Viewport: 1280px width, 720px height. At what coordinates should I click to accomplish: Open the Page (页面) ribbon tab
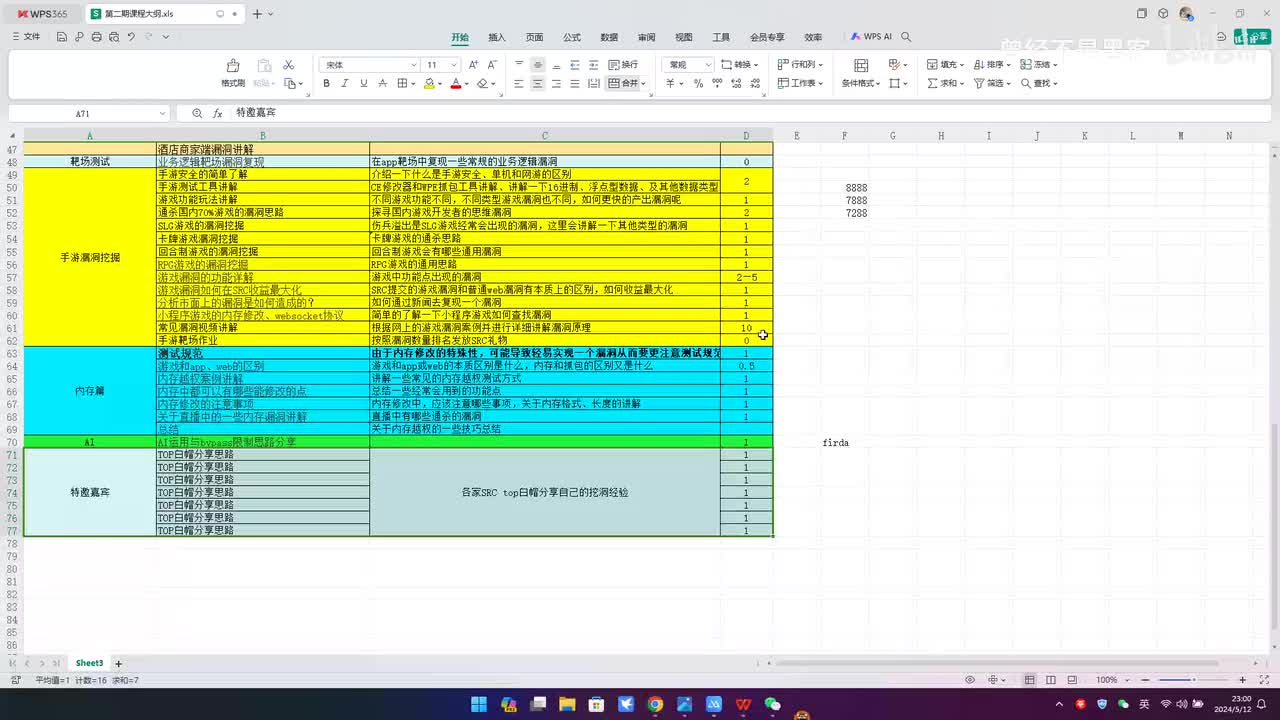[535, 37]
